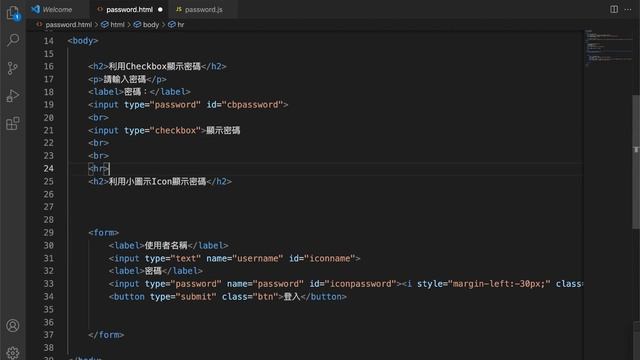Click the opening form tag on line 29
Image resolution: width=640 pixels, height=360 pixels.
click(x=103, y=232)
